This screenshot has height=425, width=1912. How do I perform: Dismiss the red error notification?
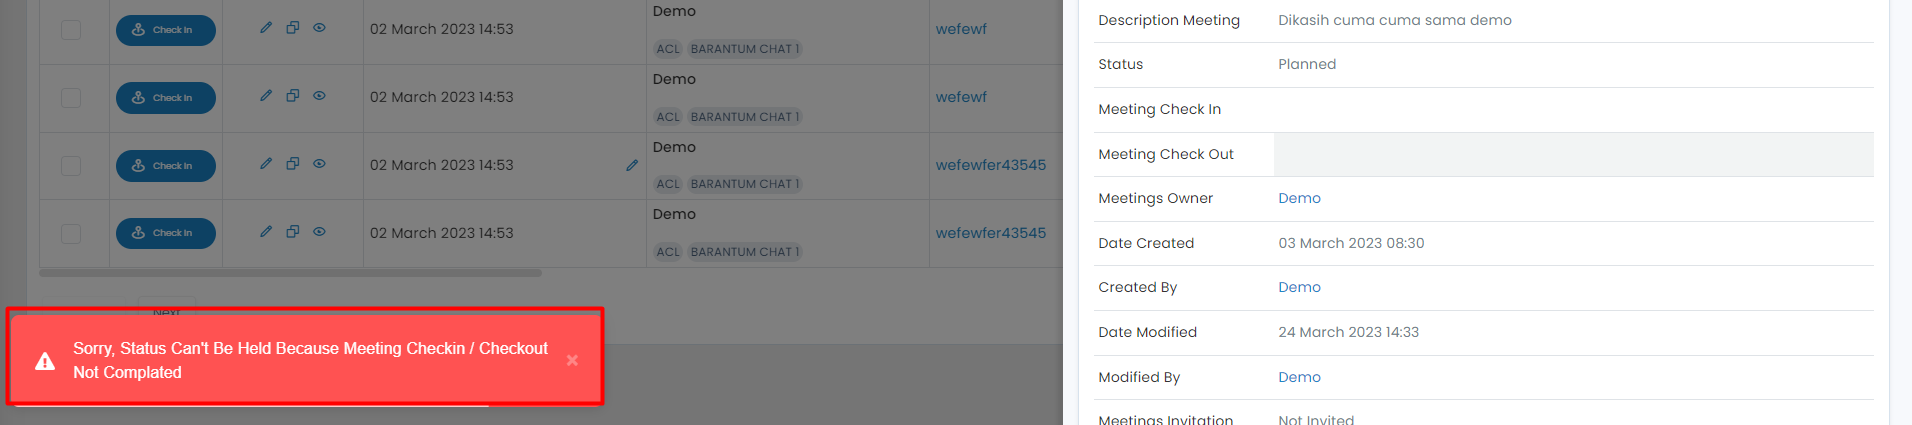point(572,360)
